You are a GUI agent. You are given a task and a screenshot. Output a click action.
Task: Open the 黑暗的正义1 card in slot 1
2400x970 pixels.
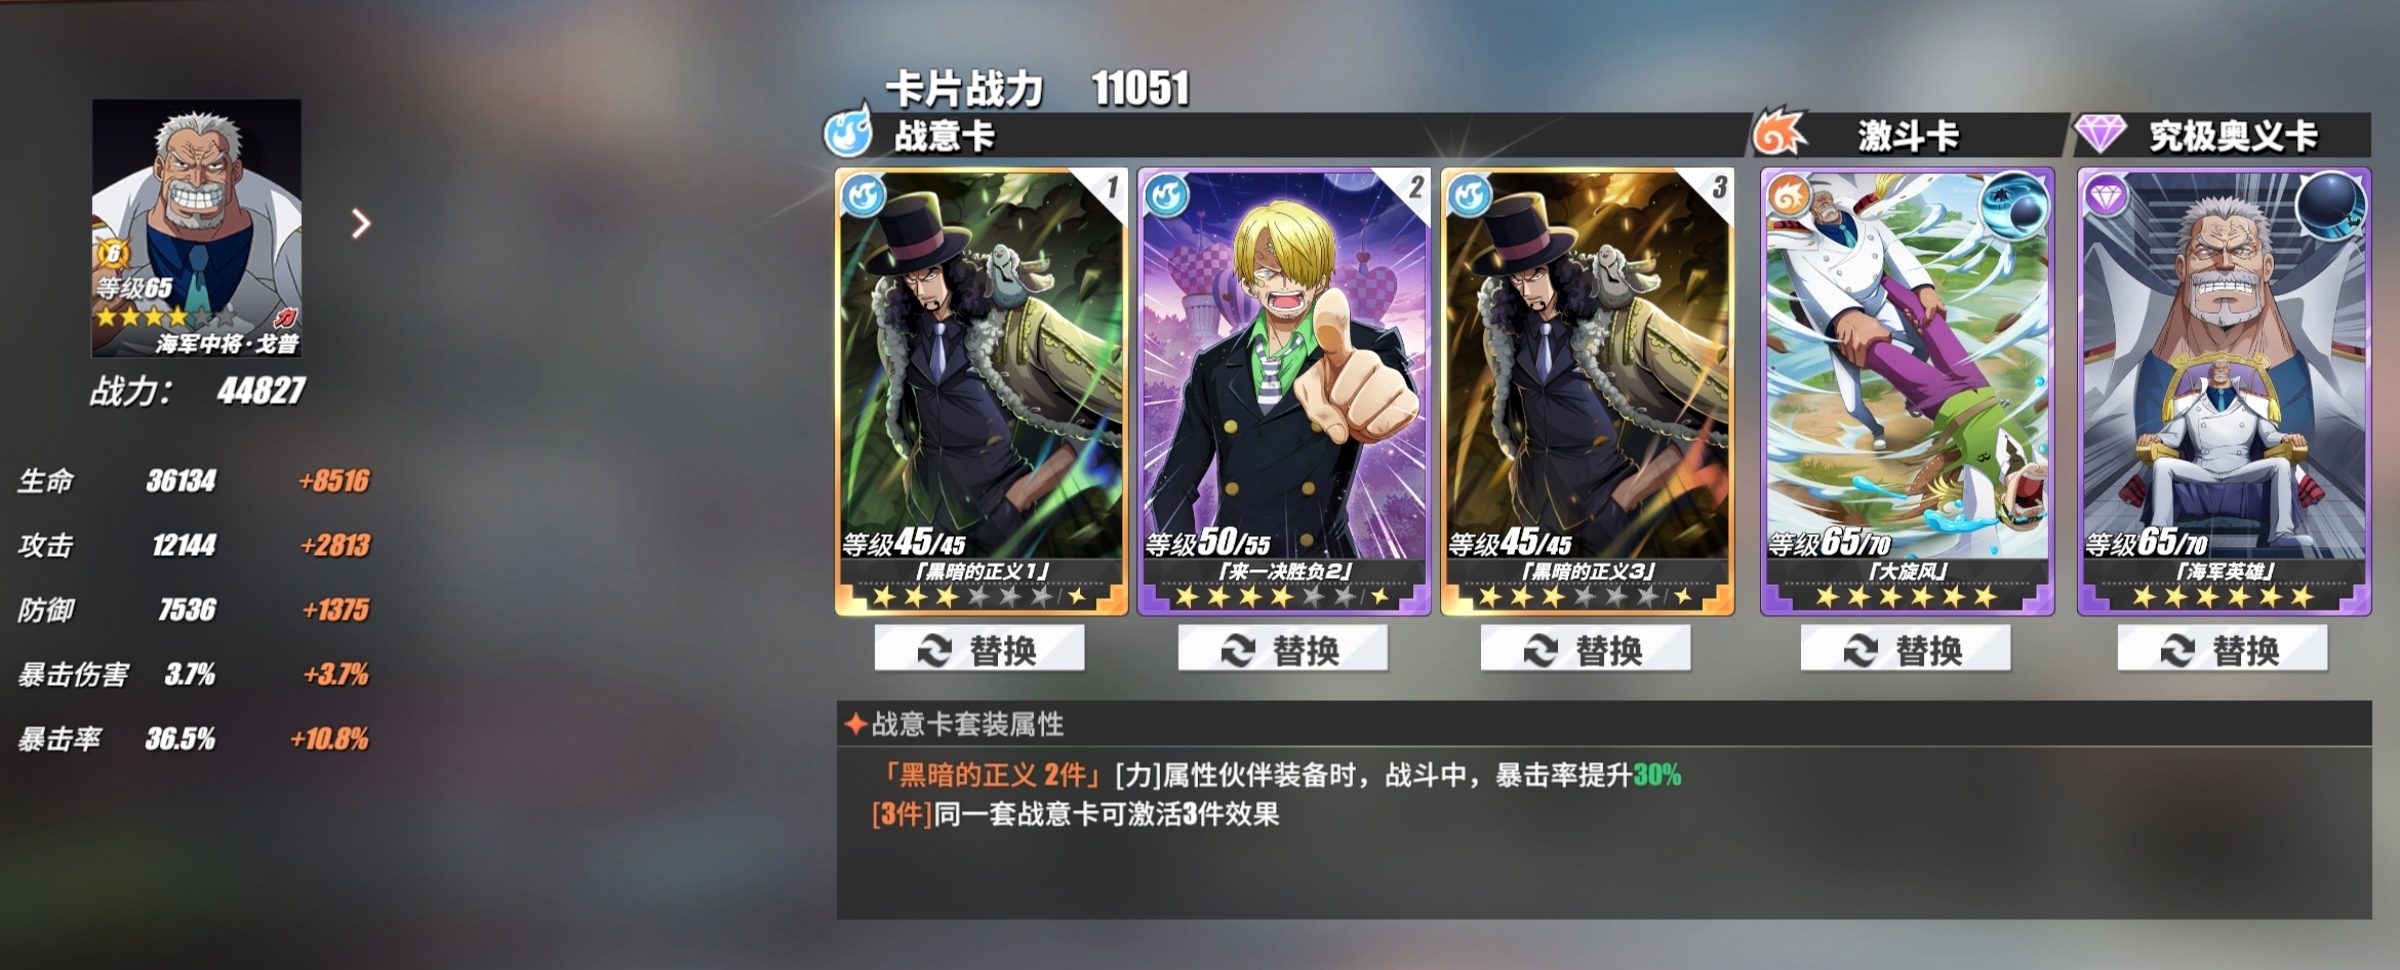981,391
